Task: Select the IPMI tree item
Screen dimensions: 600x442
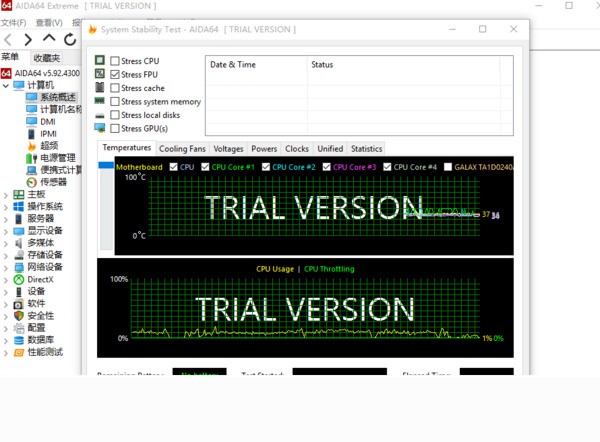Action: pos(42,134)
